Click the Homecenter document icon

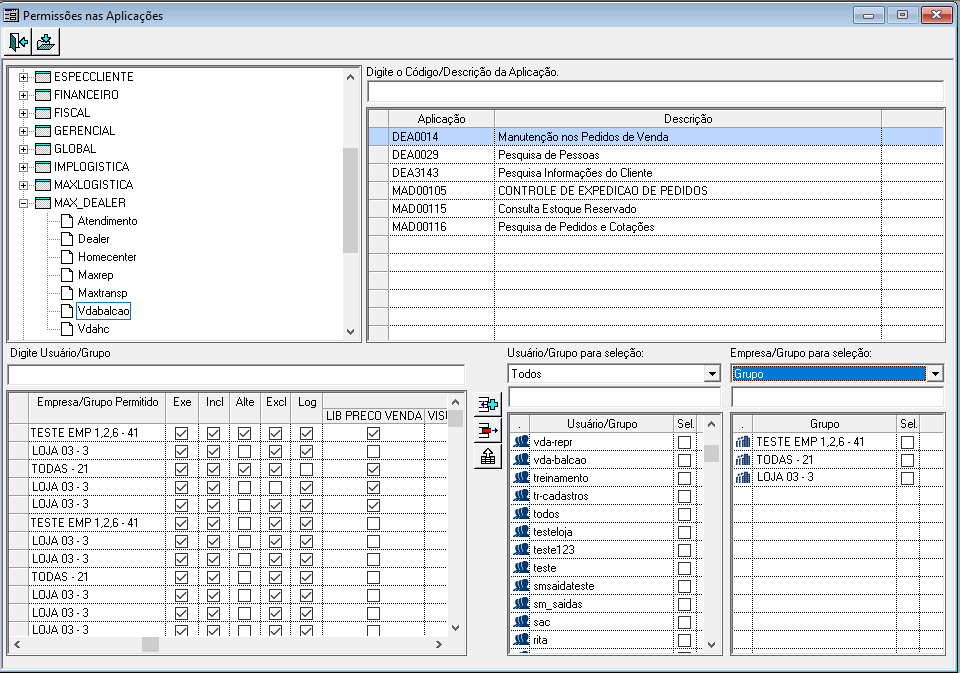[x=67, y=257]
